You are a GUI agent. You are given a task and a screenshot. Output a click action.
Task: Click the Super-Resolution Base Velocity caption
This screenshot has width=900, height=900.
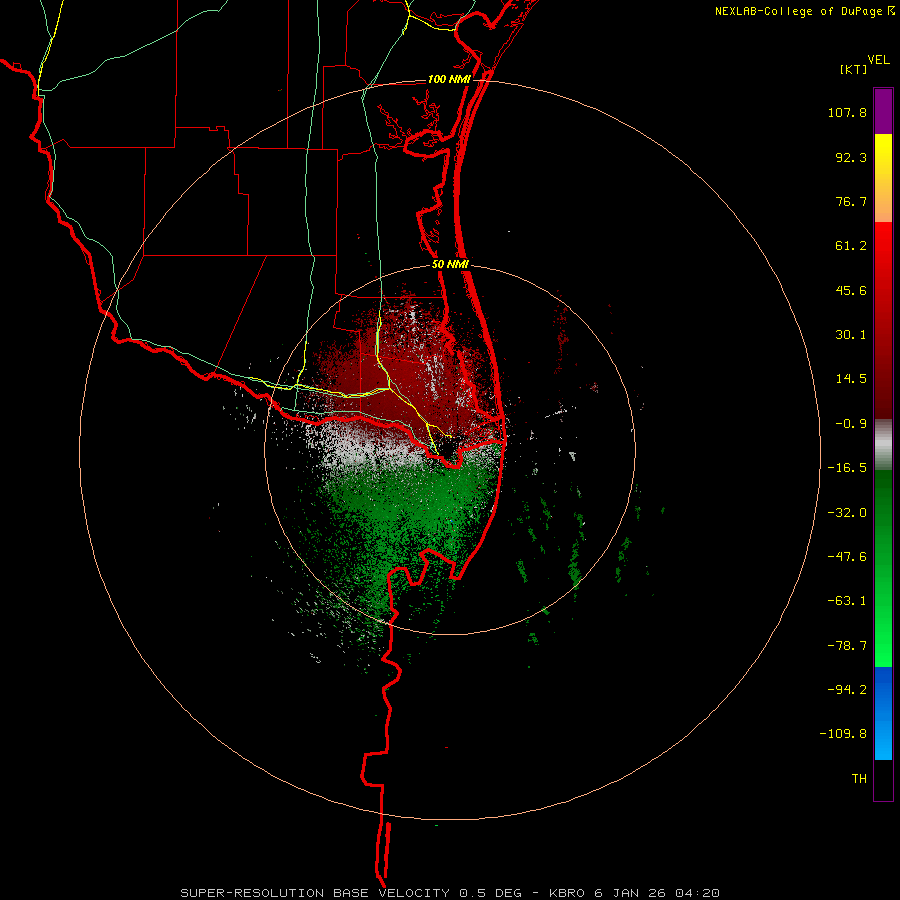[450, 893]
